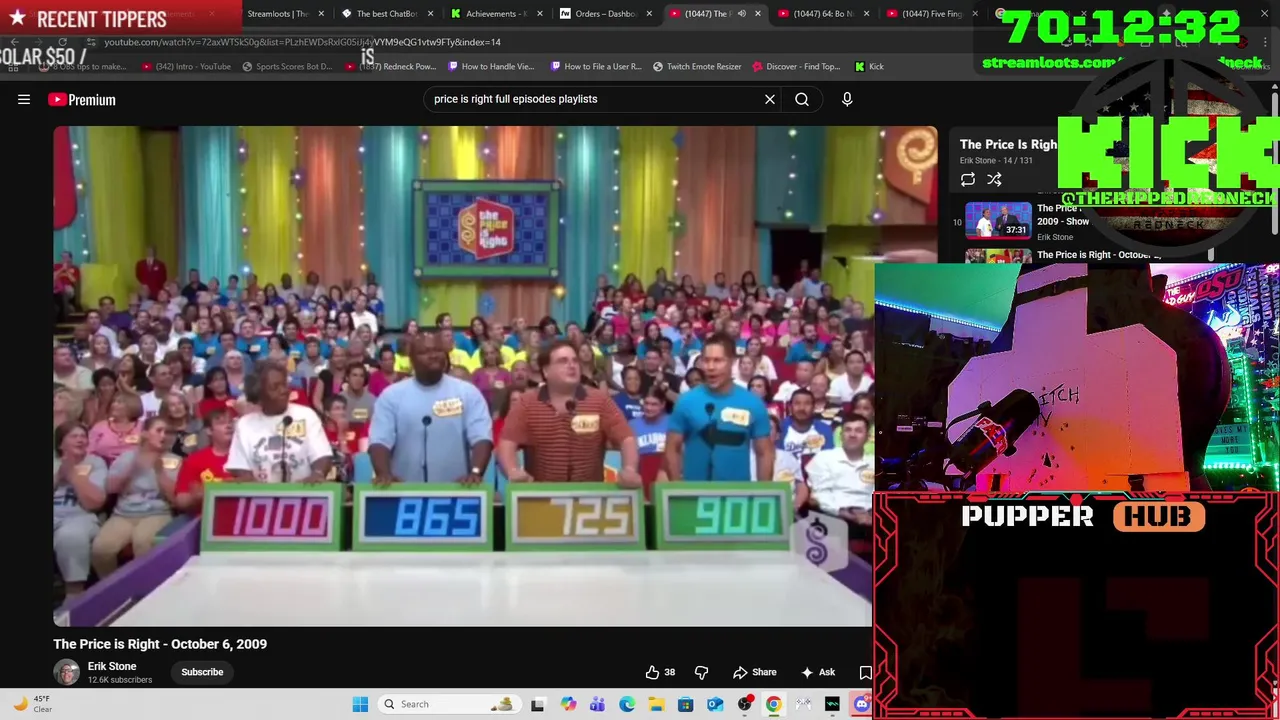The image size is (1280, 720).
Task: Run search with the magnifier button
Action: 802,99
